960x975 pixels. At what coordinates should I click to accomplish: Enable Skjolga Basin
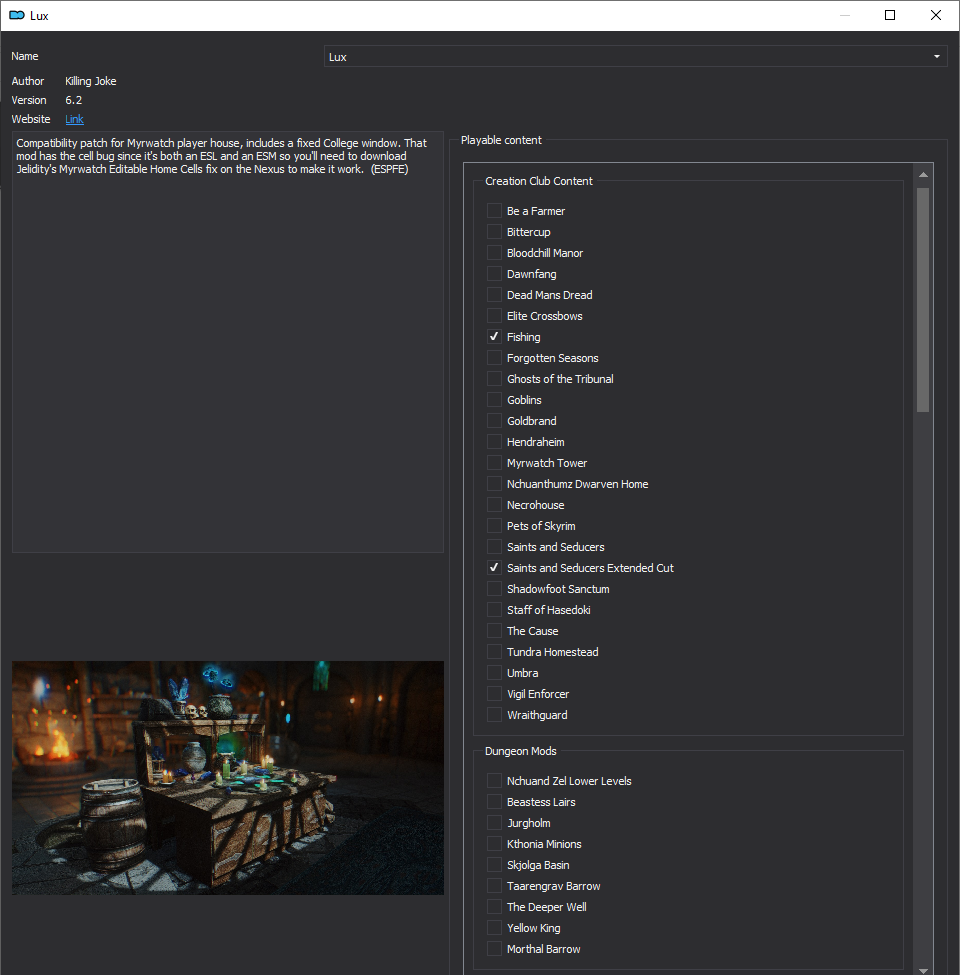[494, 866]
